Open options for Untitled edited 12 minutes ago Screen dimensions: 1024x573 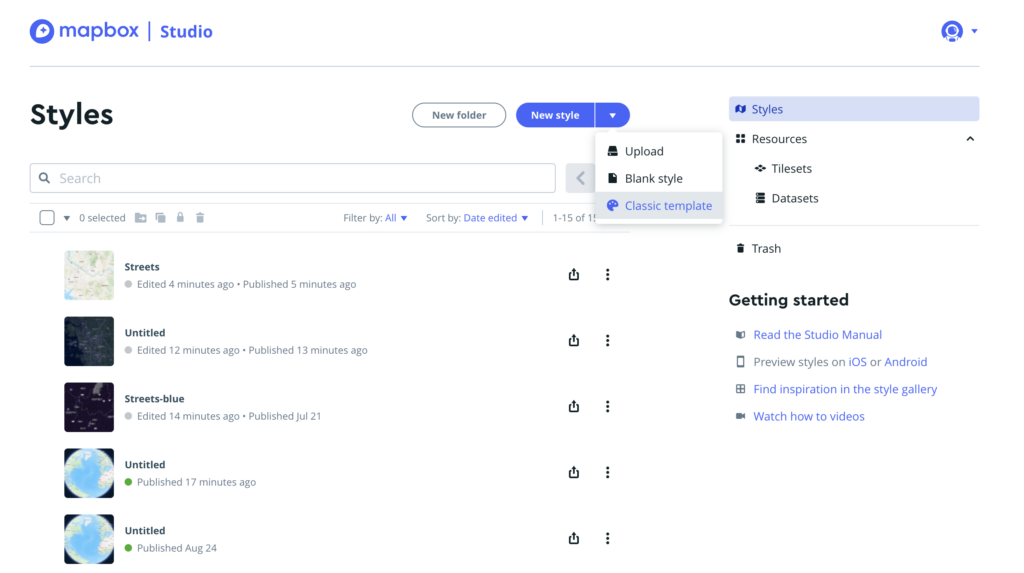tap(607, 340)
